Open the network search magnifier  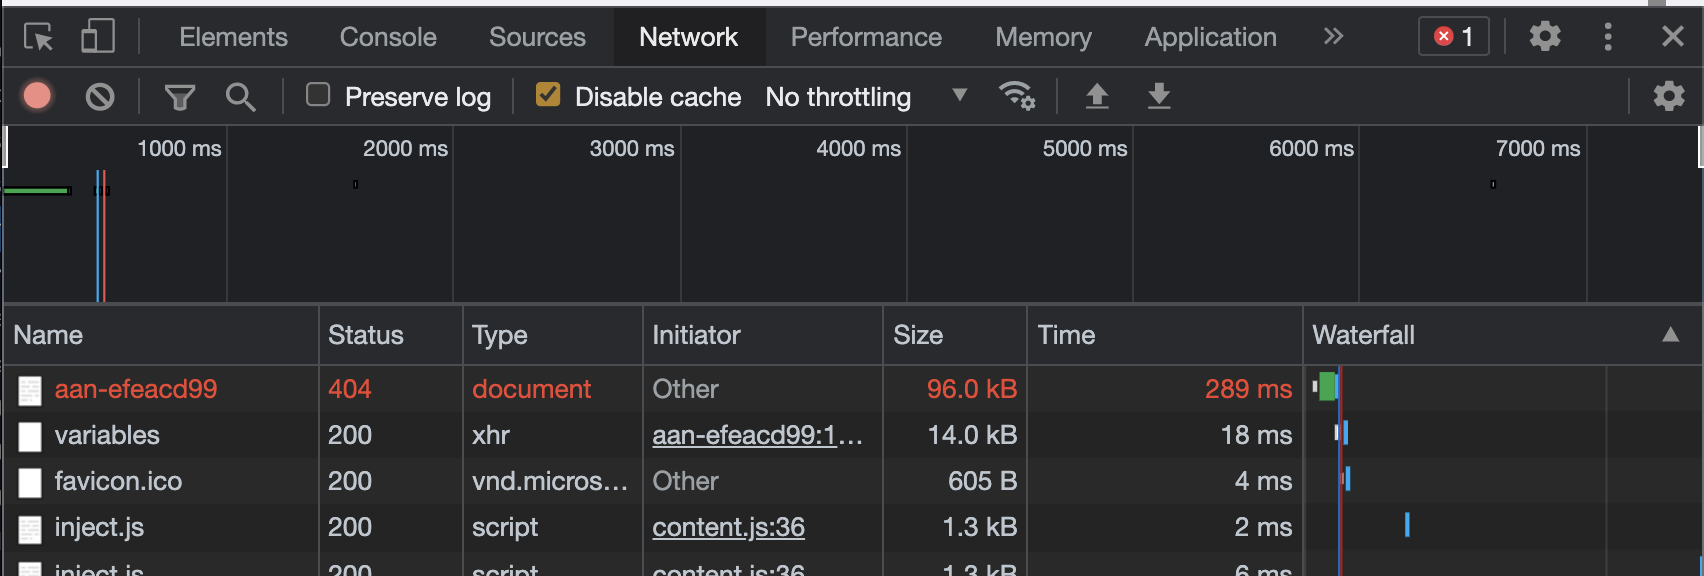240,97
